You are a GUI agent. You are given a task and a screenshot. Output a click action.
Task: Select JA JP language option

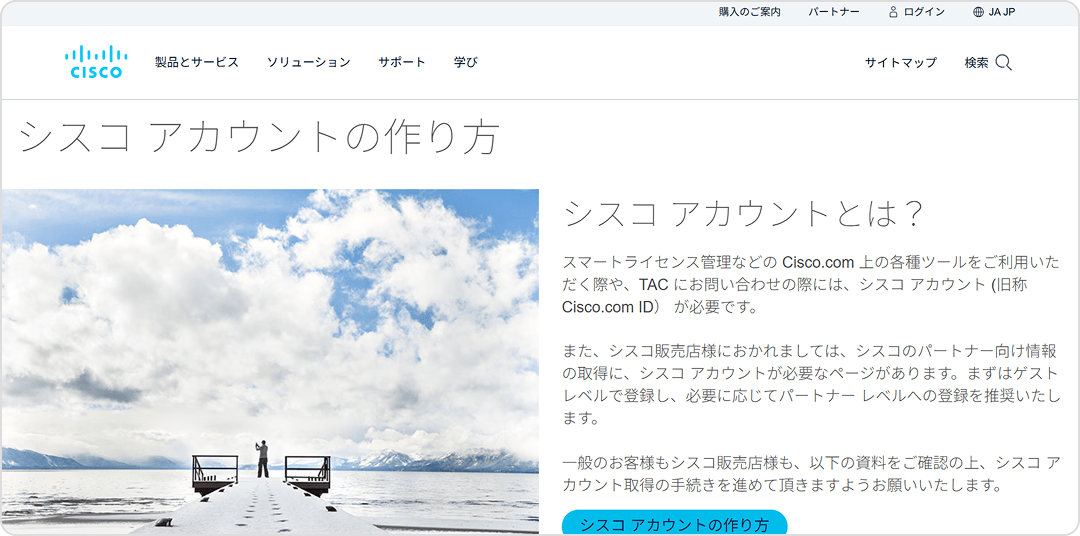(1002, 12)
